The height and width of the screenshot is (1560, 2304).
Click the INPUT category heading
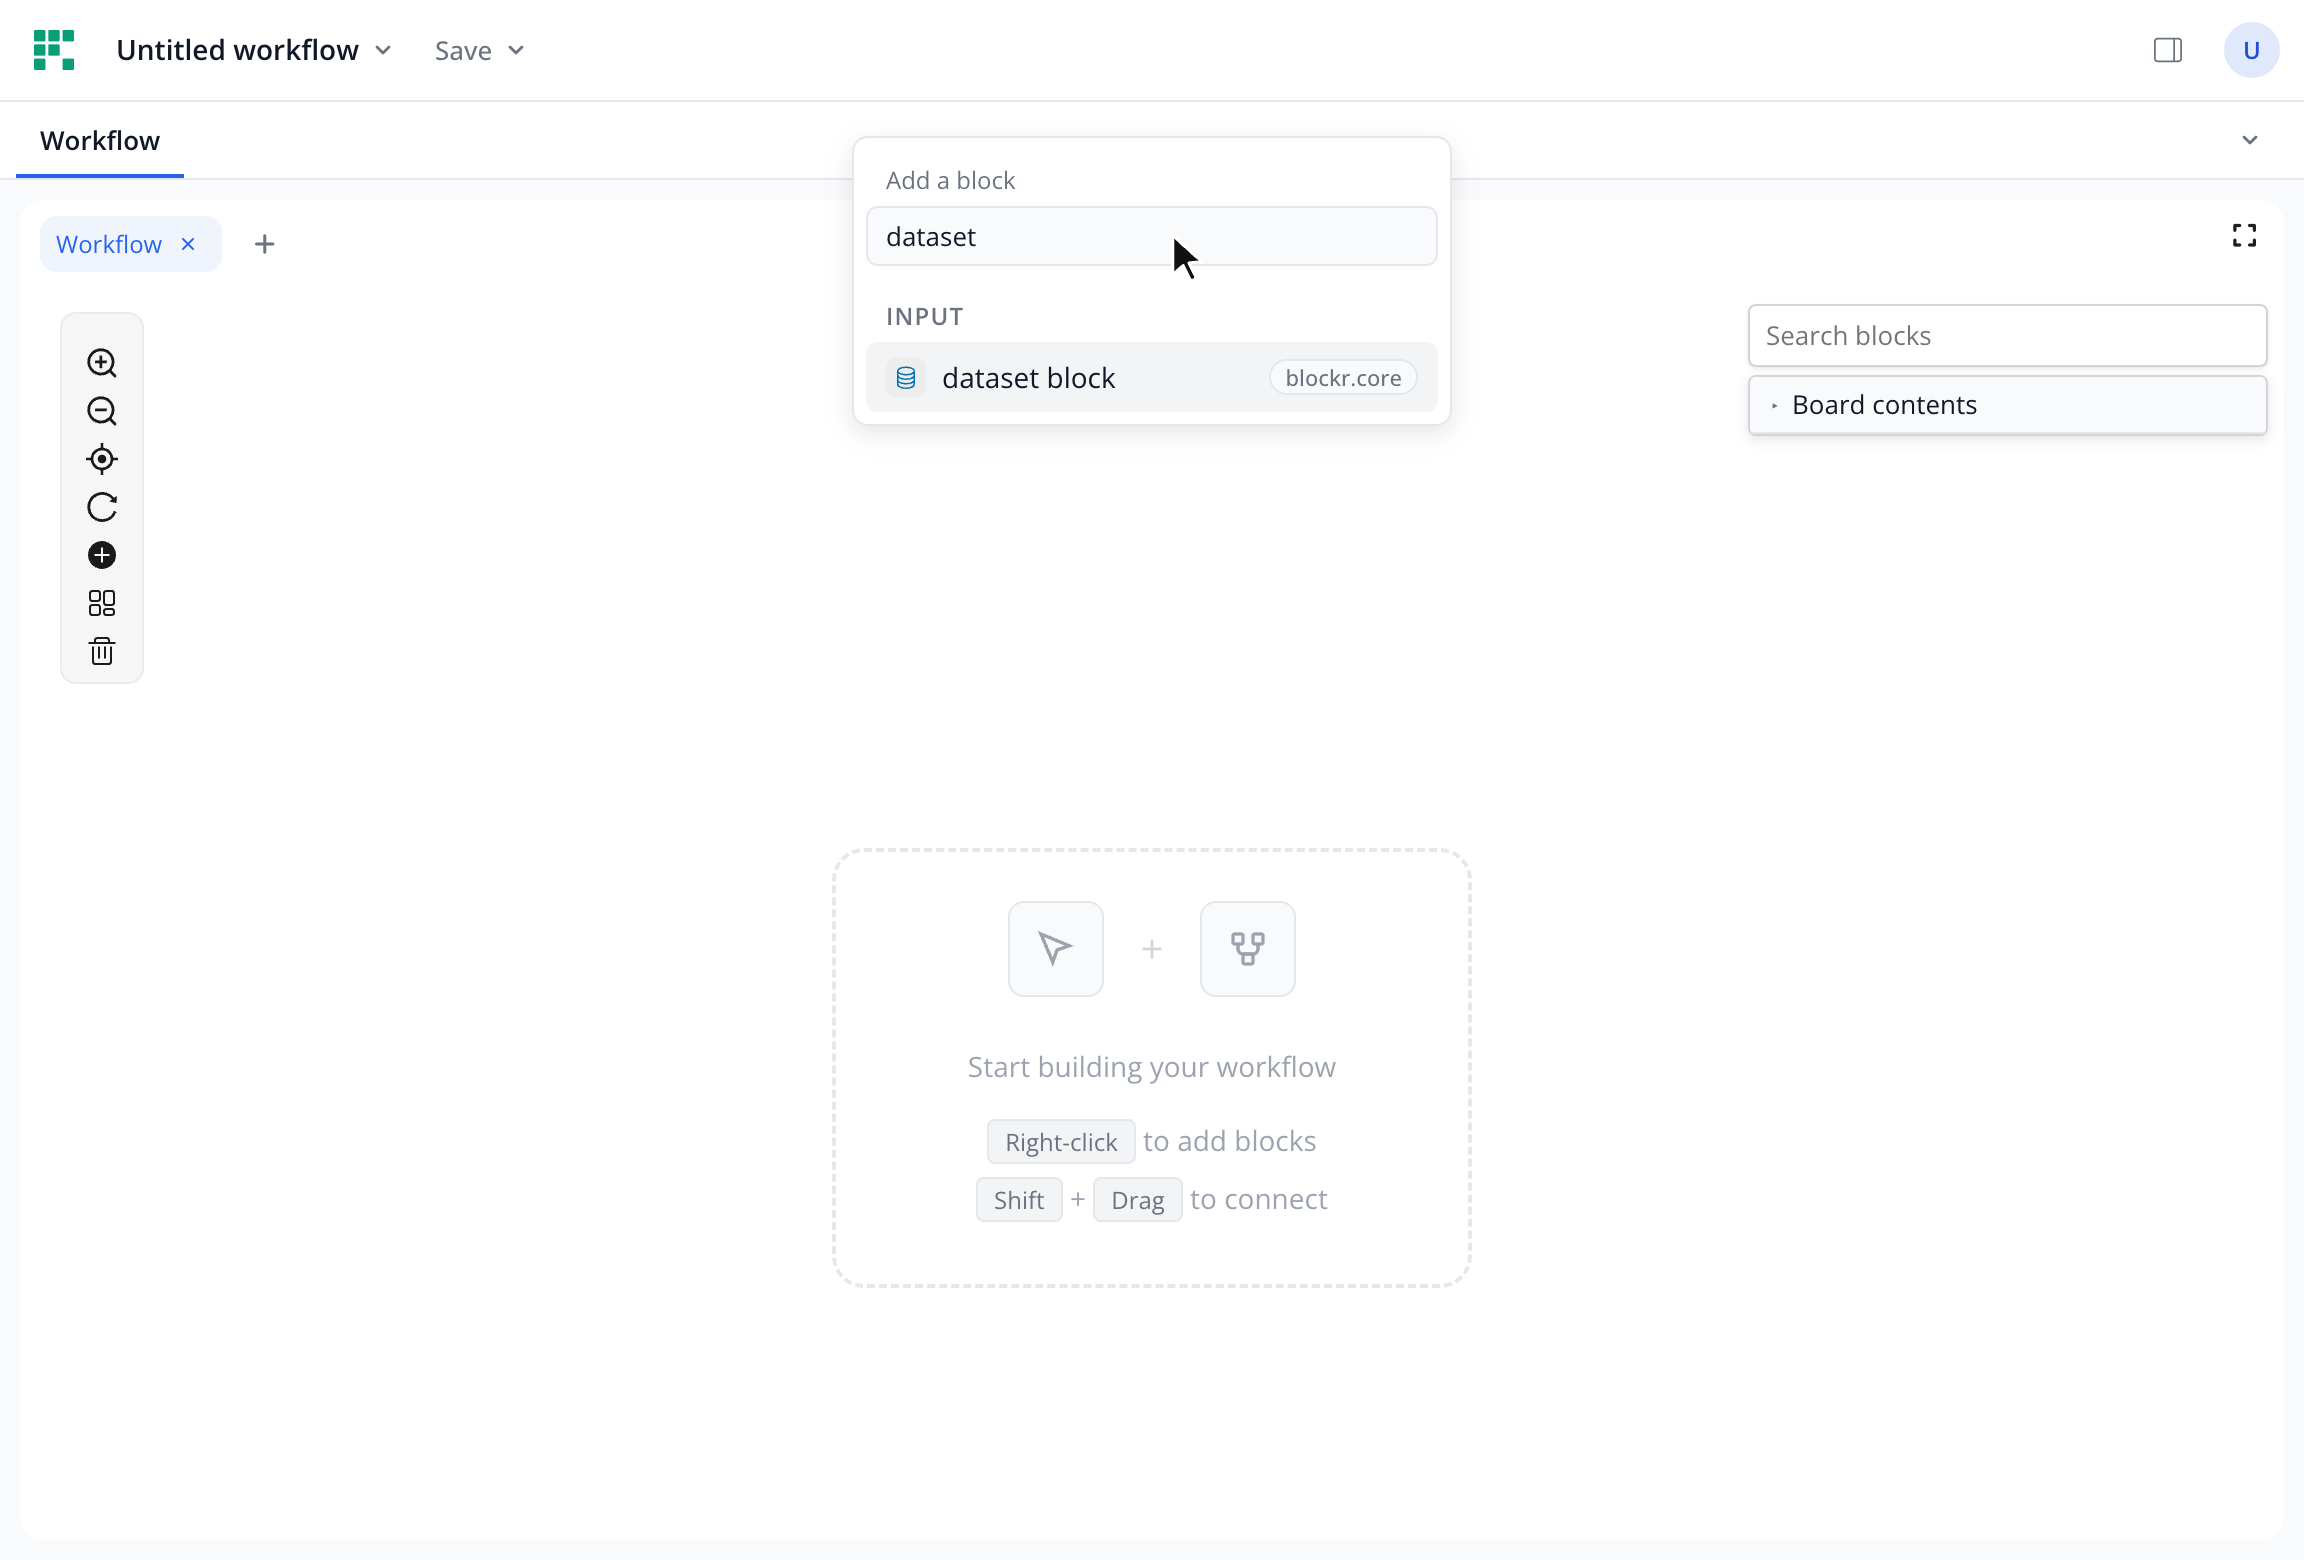coord(925,317)
